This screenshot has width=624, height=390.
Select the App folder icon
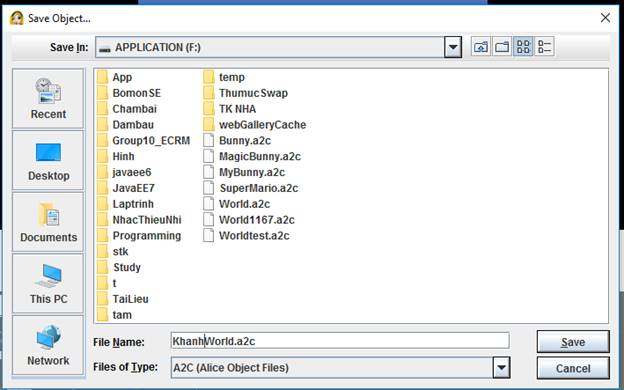103,77
